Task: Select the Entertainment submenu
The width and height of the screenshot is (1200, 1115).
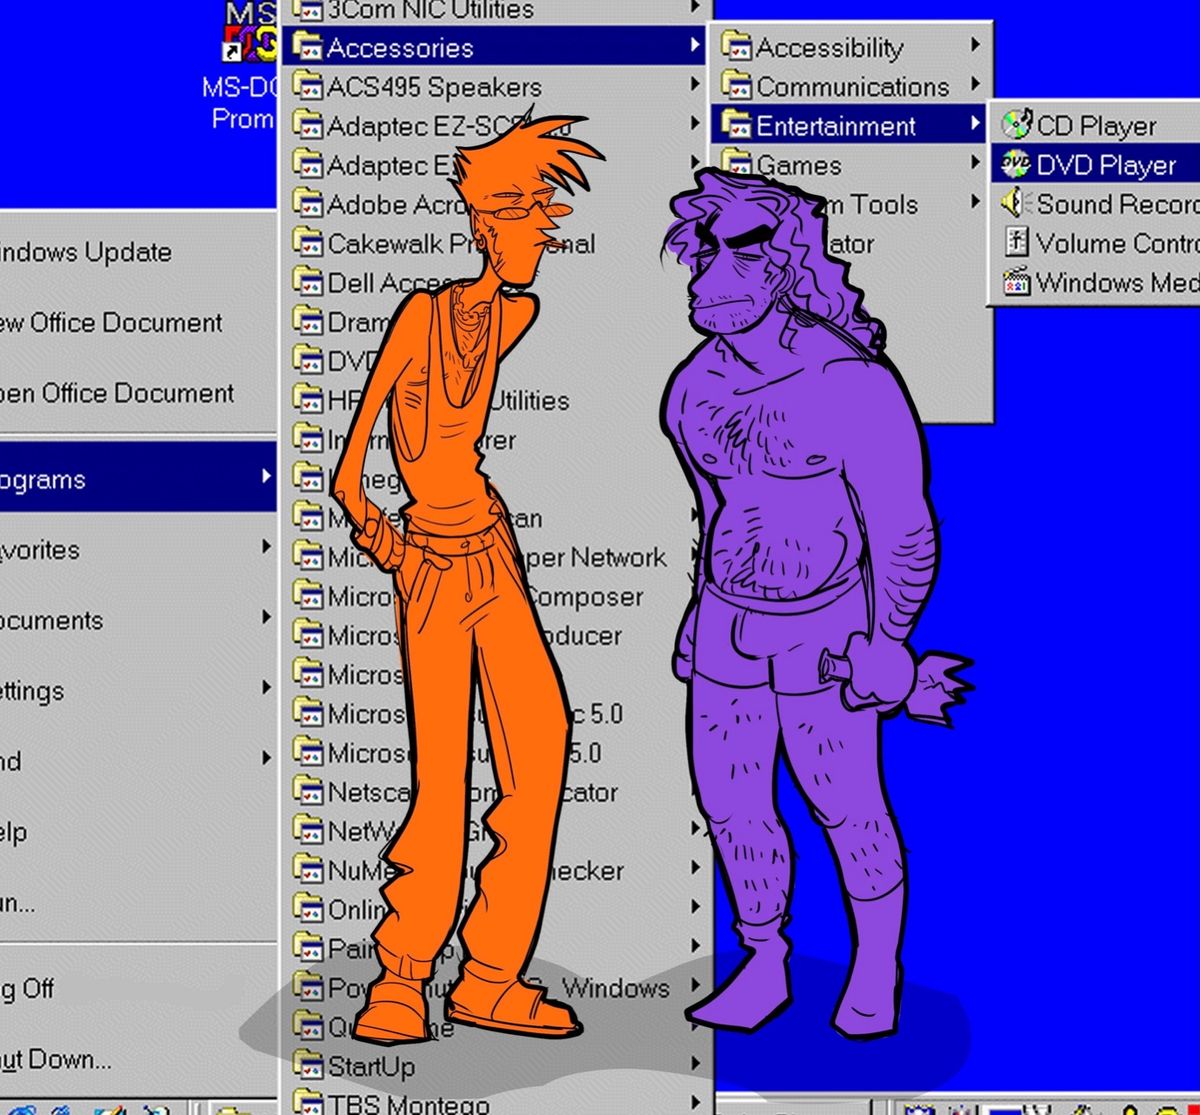Action: [850, 125]
